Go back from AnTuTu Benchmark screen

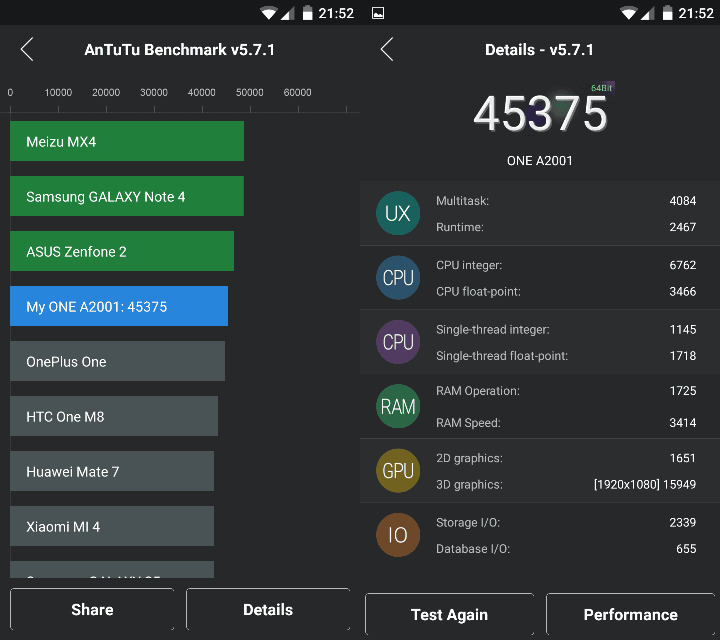tap(27, 49)
